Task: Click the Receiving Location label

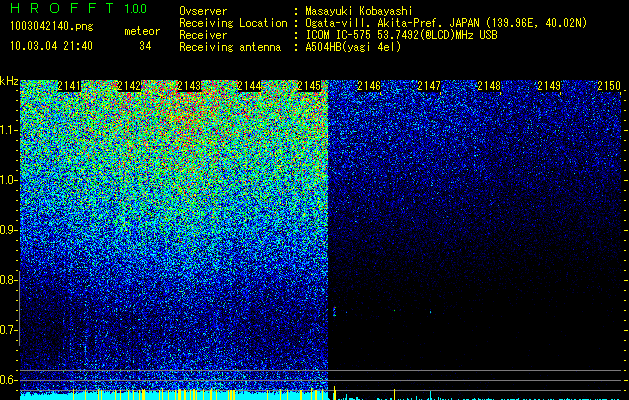Action: [233, 23]
